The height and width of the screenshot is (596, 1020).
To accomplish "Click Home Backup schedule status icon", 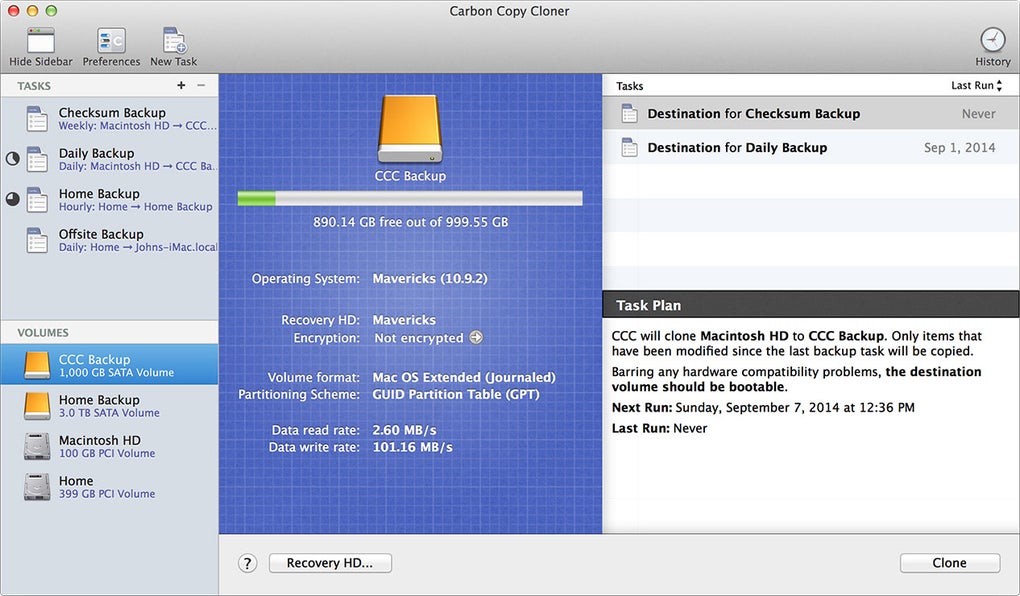I will coord(12,198).
